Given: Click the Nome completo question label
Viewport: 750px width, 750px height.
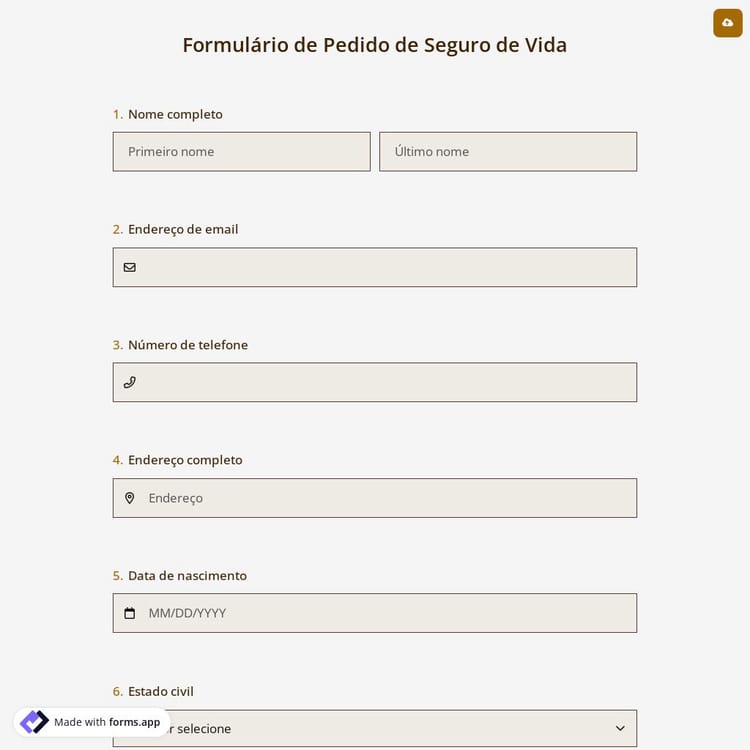Looking at the screenshot, I should pos(175,114).
